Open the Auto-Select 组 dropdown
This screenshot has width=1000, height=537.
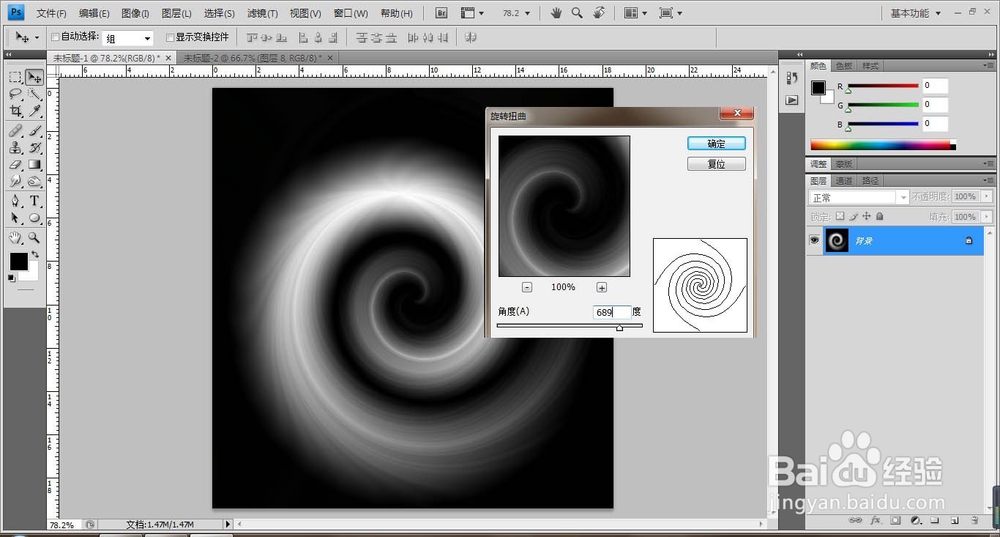[x=128, y=38]
